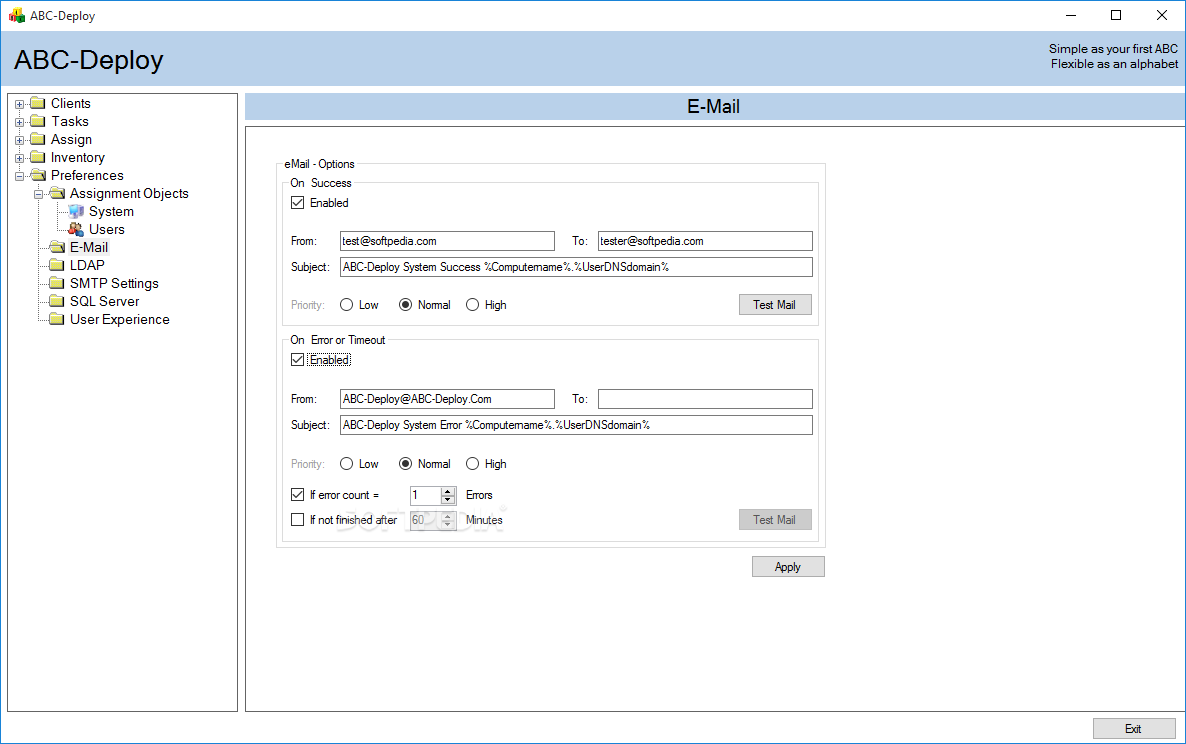This screenshot has height=744, width=1186.
Task: Click the SMTP Settings folder icon
Action: (57, 284)
